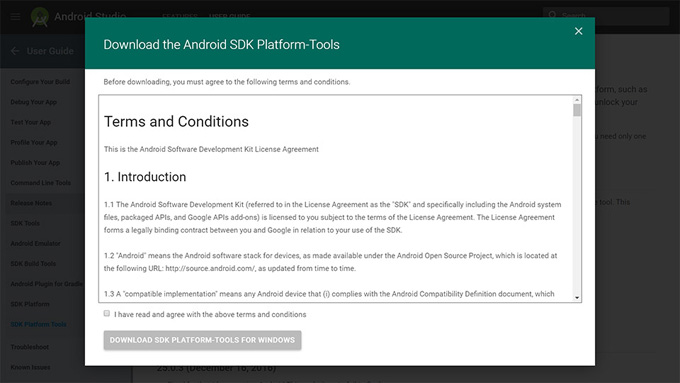This screenshot has width=680, height=383.
Task: Click the back arrow beside User Guide
Action: click(x=15, y=51)
